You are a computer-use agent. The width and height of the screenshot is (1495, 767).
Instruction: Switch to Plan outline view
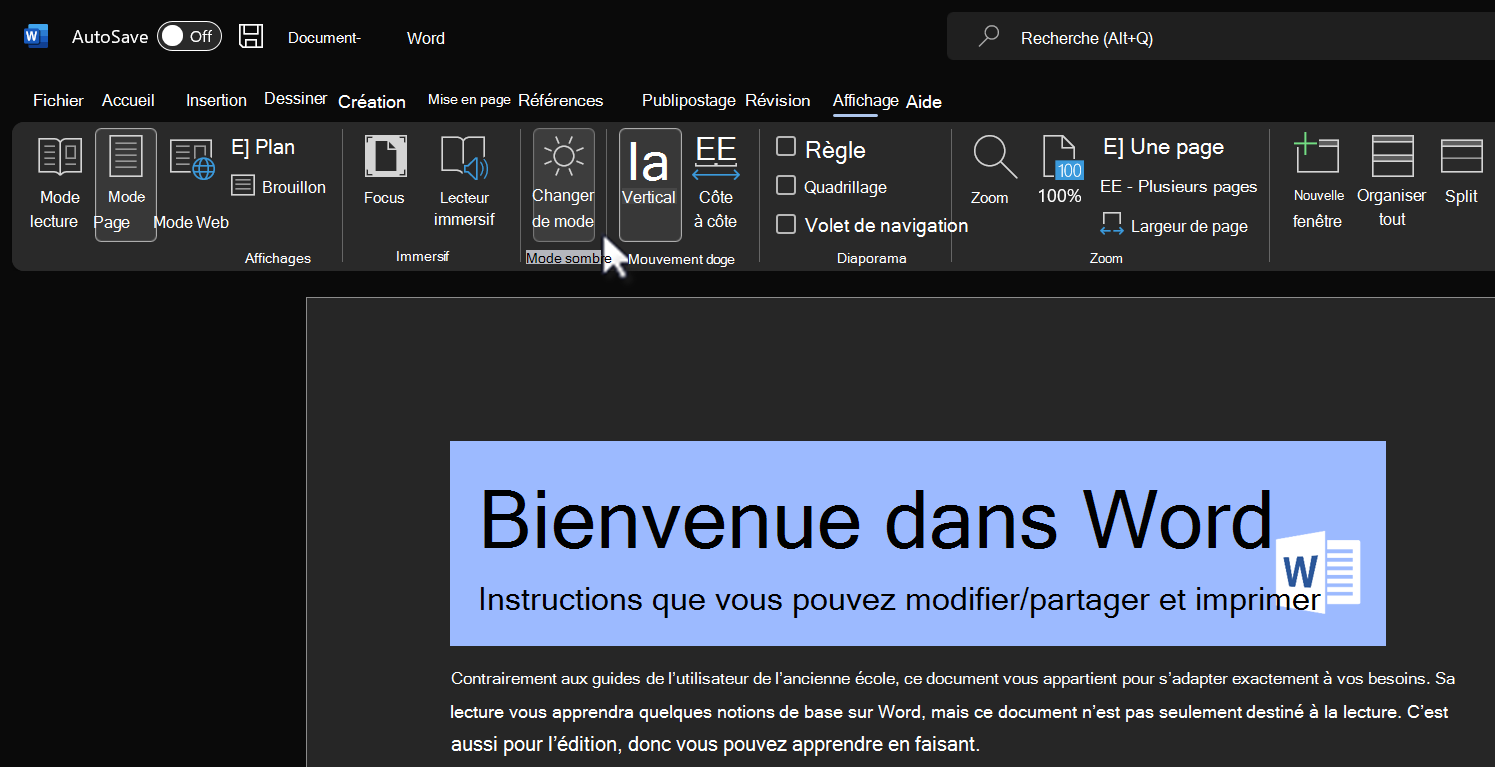(x=263, y=147)
